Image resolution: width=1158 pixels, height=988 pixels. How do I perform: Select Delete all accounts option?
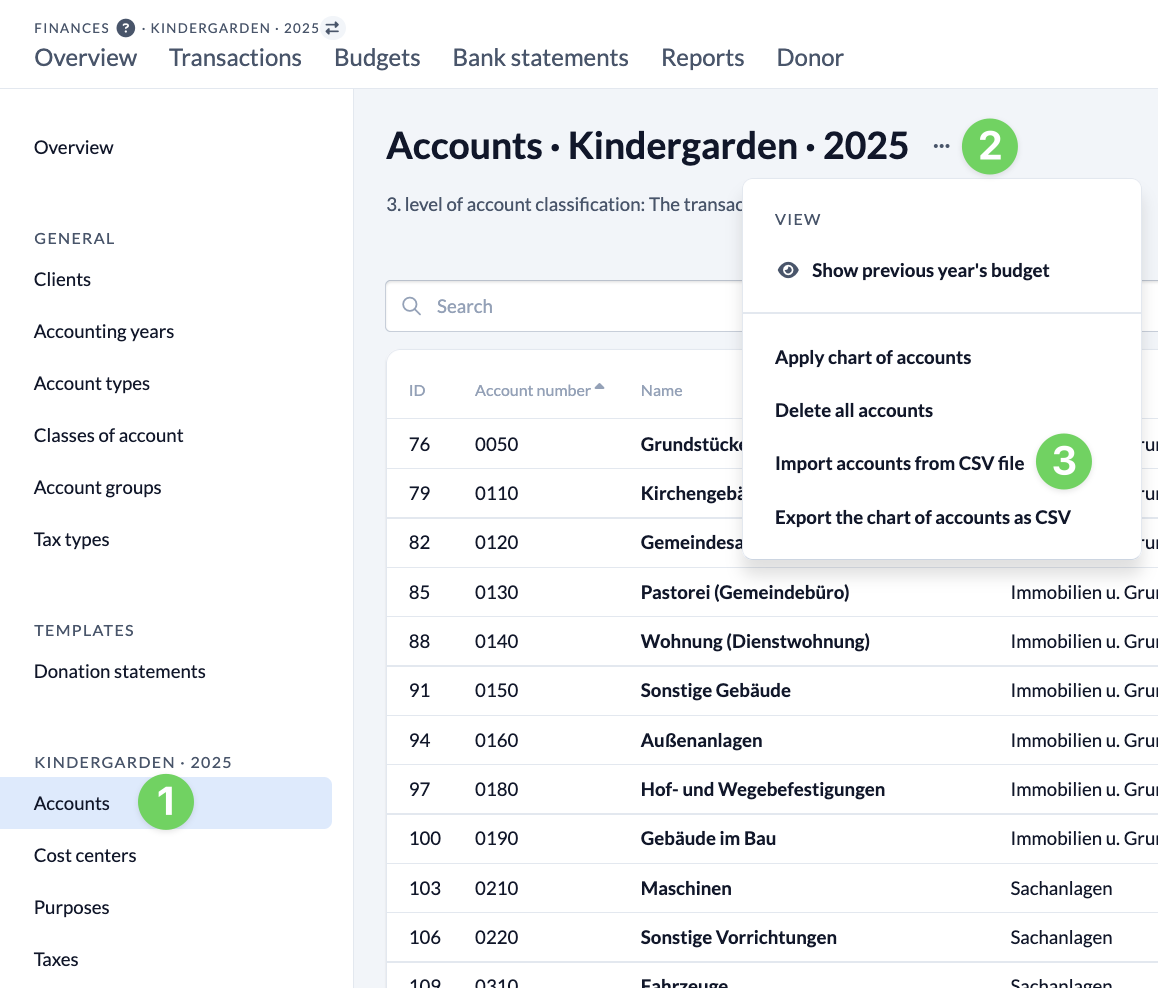pos(853,410)
